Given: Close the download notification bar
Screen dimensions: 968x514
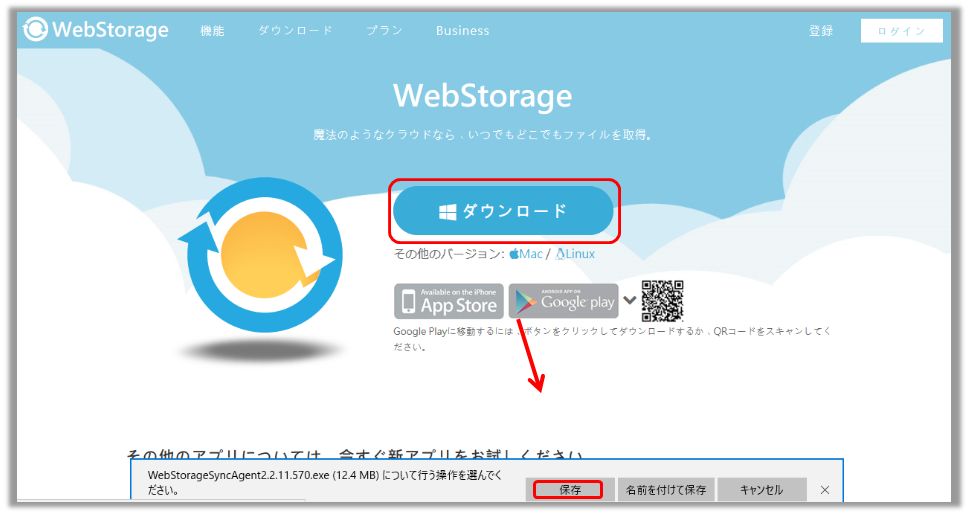Looking at the screenshot, I should pos(825,490).
